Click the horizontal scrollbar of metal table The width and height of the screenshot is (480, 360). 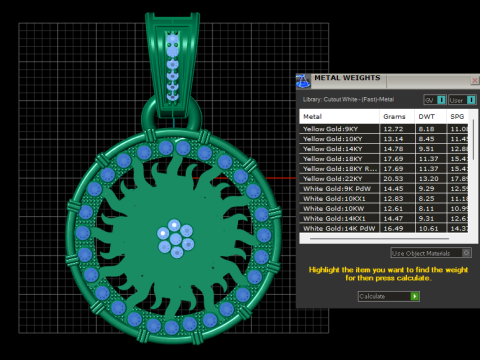pyautogui.click(x=379, y=239)
